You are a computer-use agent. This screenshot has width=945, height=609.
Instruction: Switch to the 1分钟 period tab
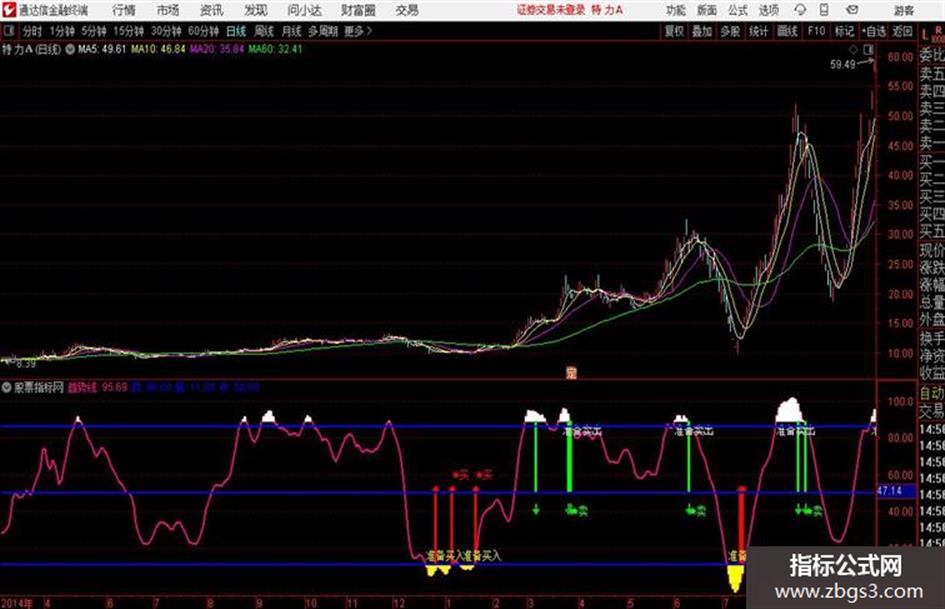tap(62, 31)
